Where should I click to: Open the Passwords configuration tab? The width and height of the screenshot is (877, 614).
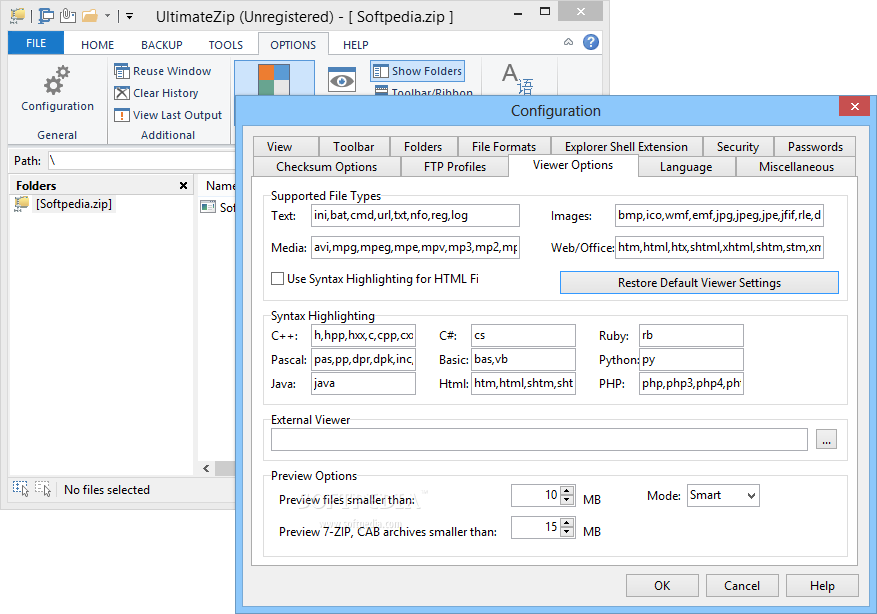click(x=815, y=147)
